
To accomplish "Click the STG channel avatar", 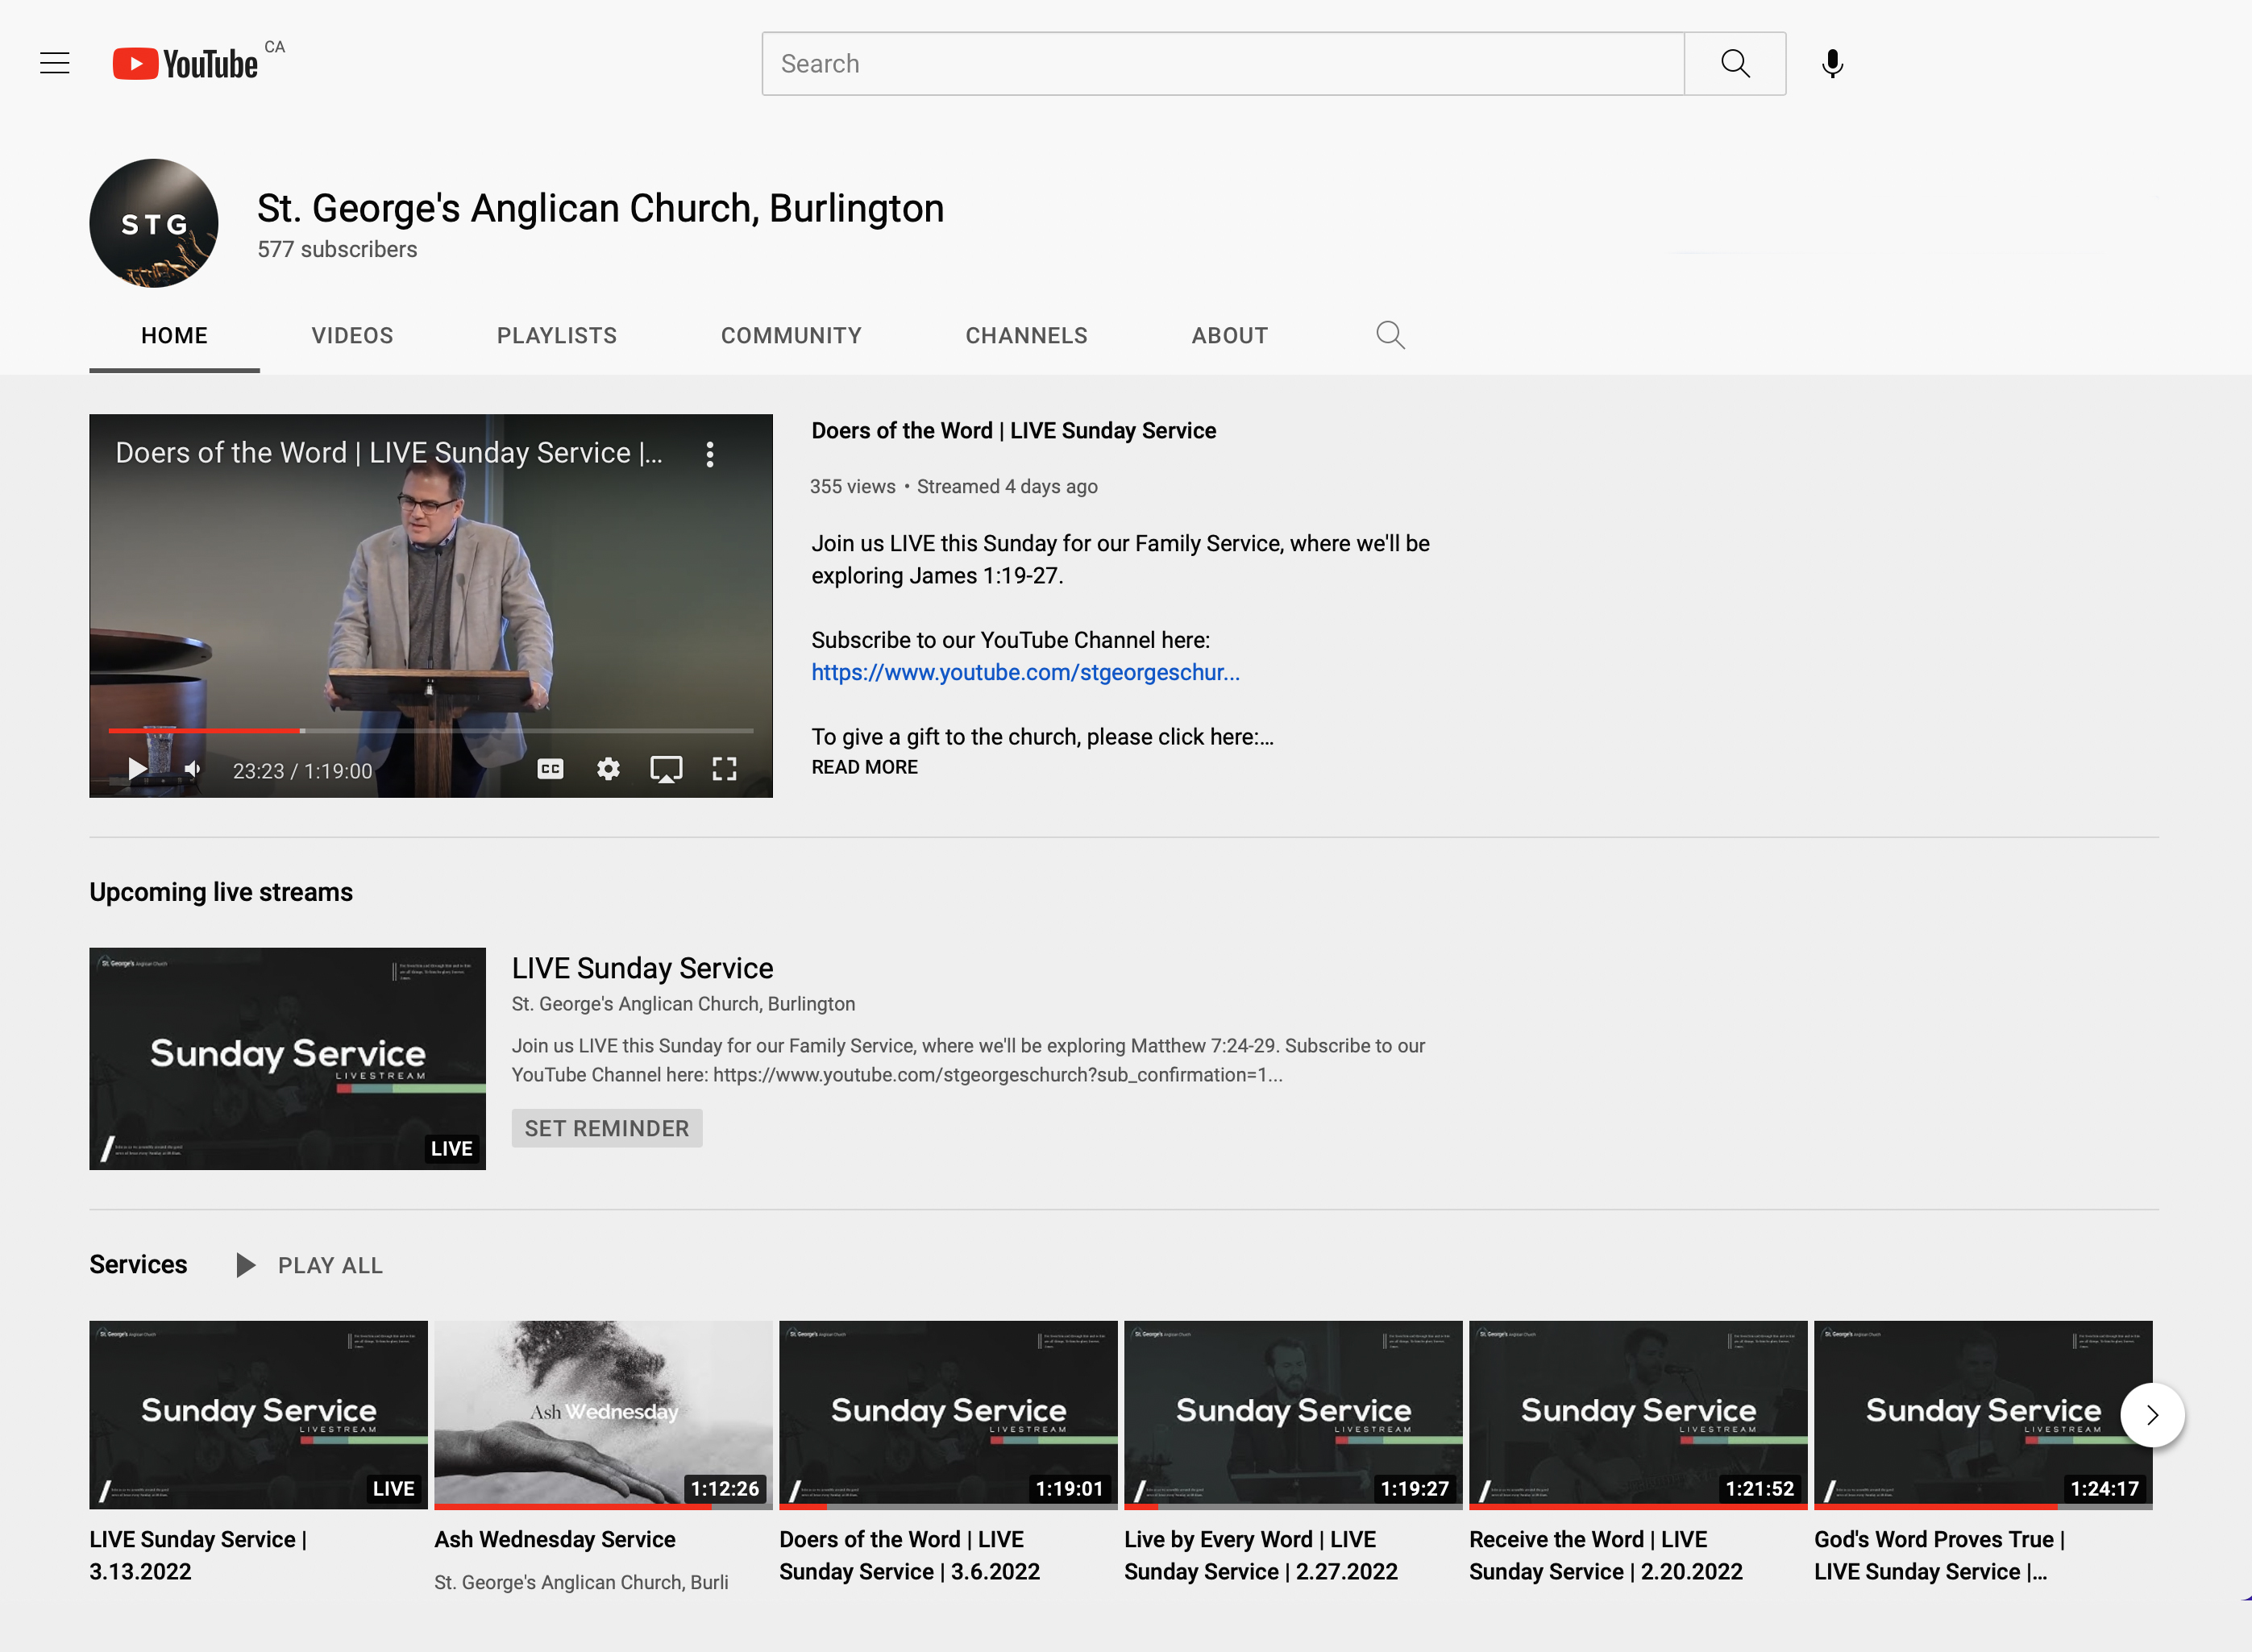I will (x=154, y=223).
